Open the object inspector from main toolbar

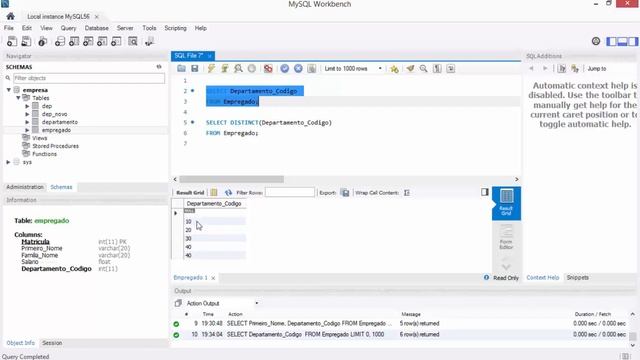pyautogui.click(x=42, y=41)
